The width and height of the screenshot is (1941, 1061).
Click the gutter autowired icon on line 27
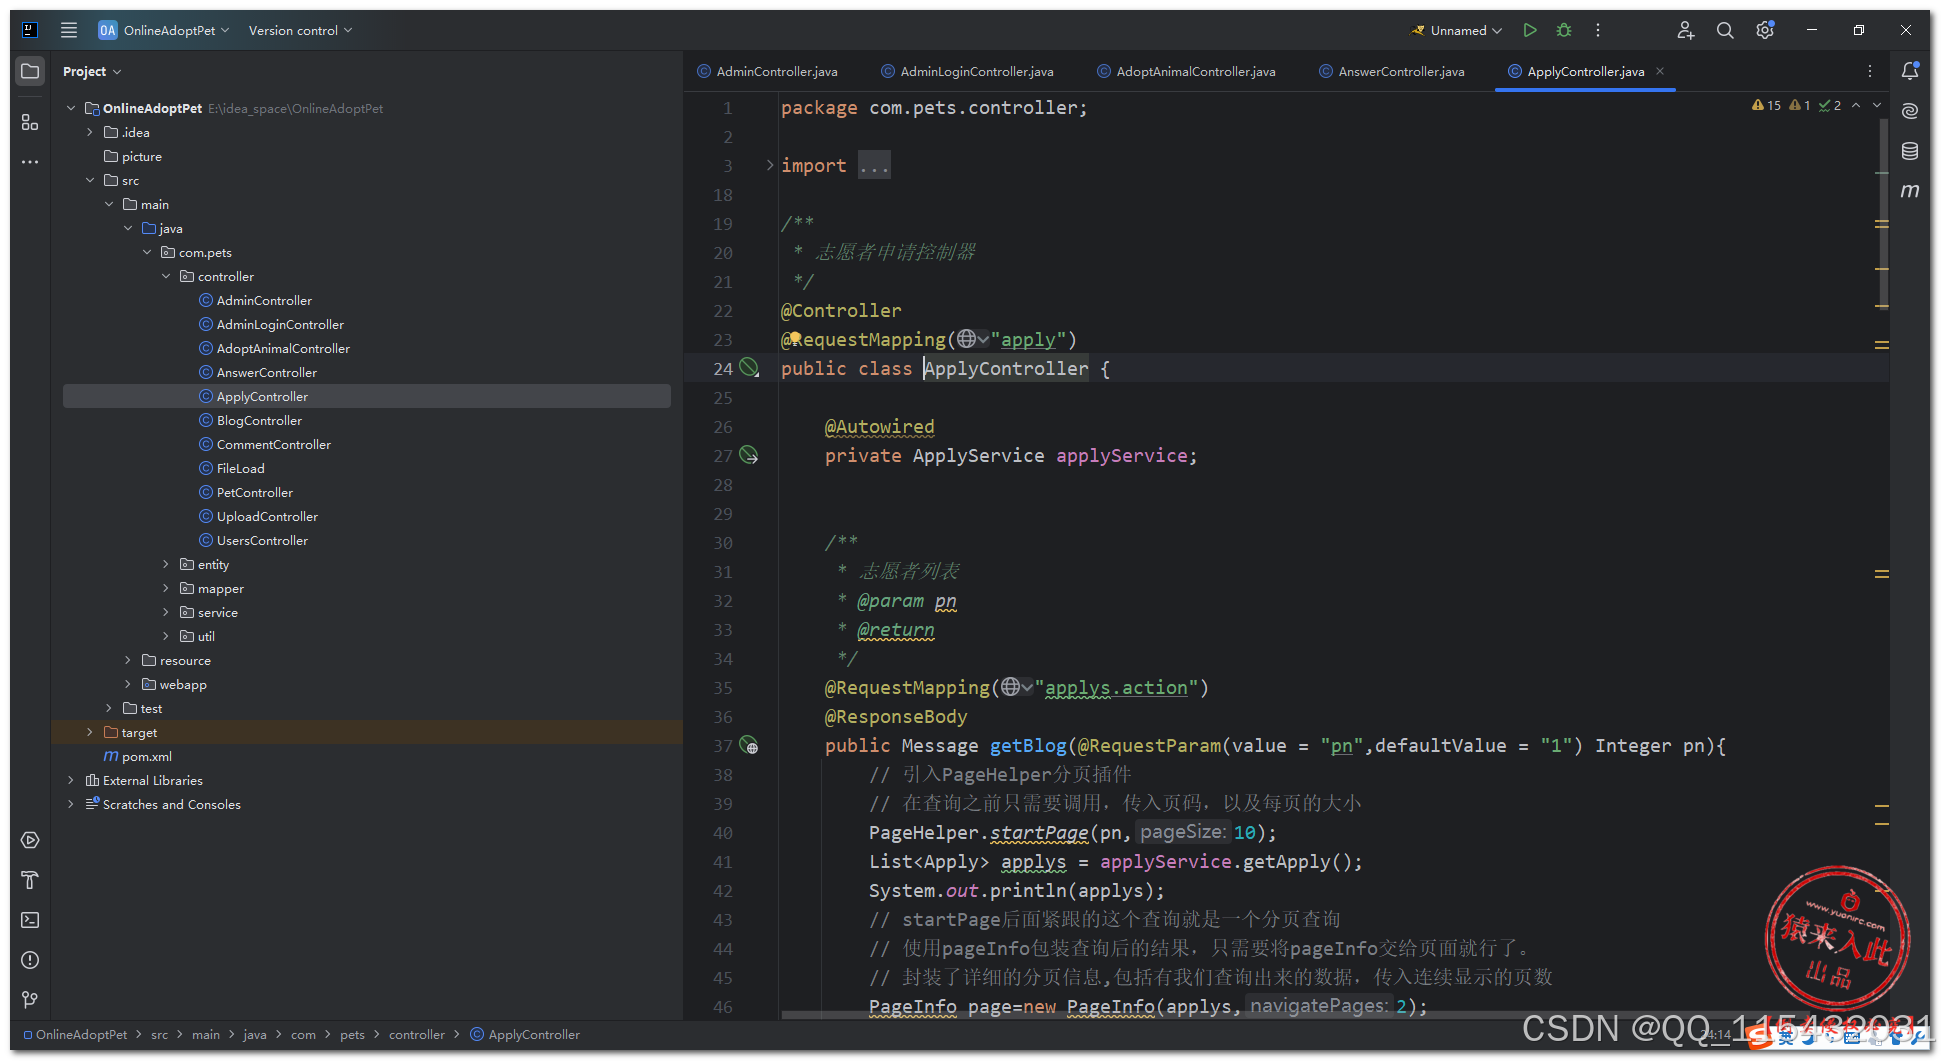click(749, 455)
